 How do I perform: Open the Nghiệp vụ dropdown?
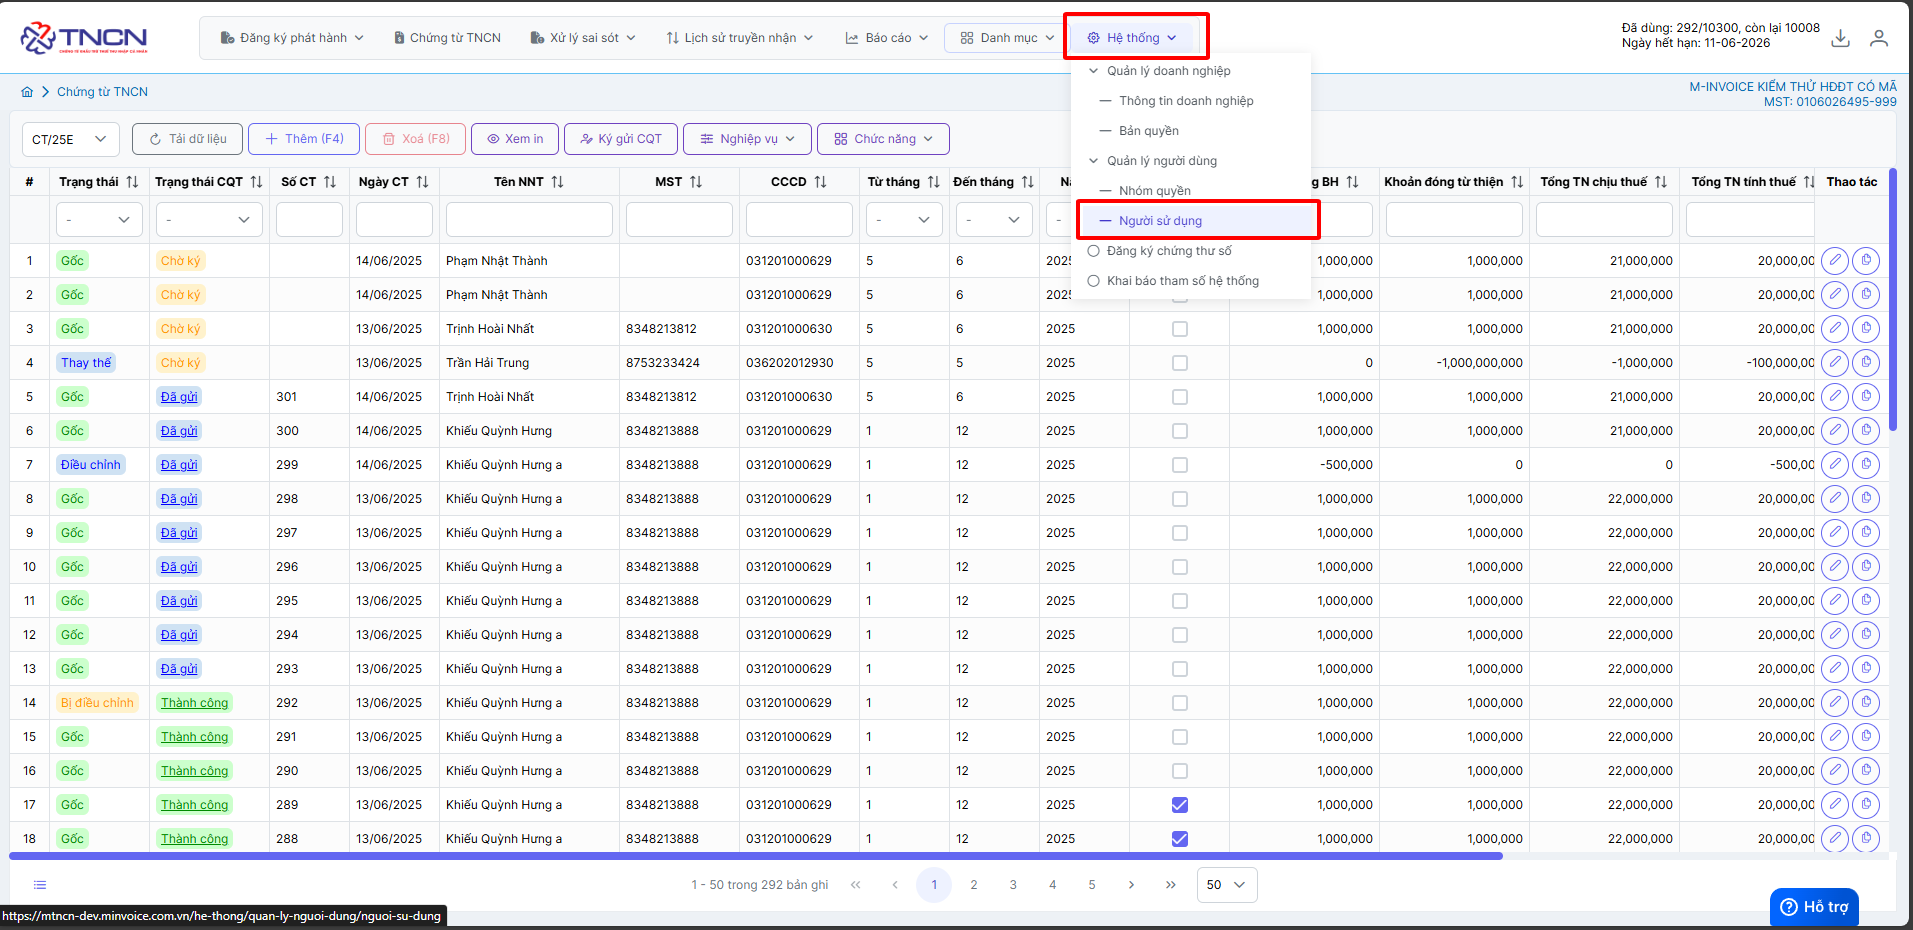coord(748,139)
